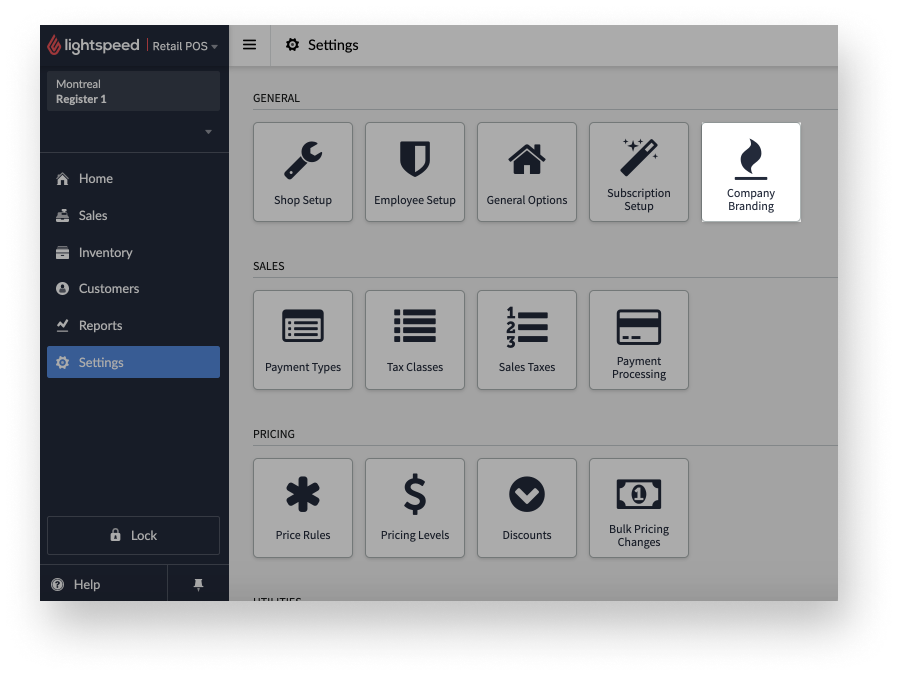Open the highlighted Company Branding tile
The width and height of the screenshot is (898, 676).
[751, 172]
